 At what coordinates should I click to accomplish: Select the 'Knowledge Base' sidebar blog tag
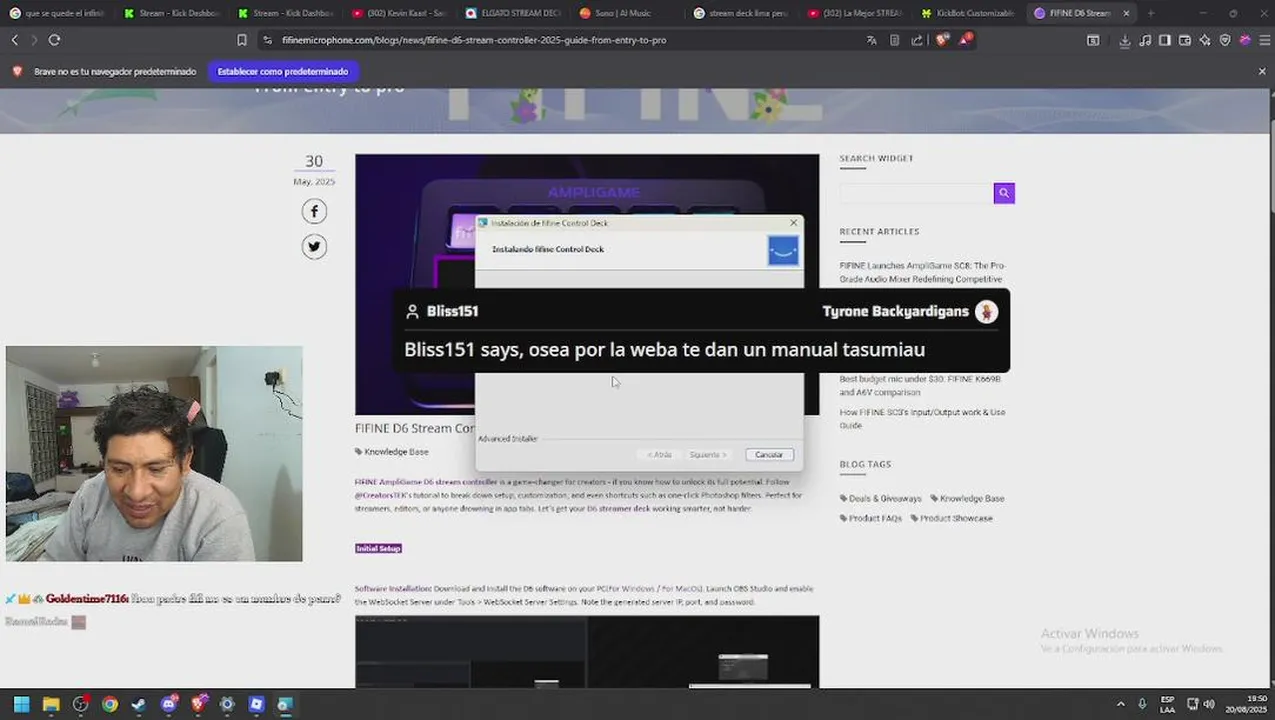(967, 498)
